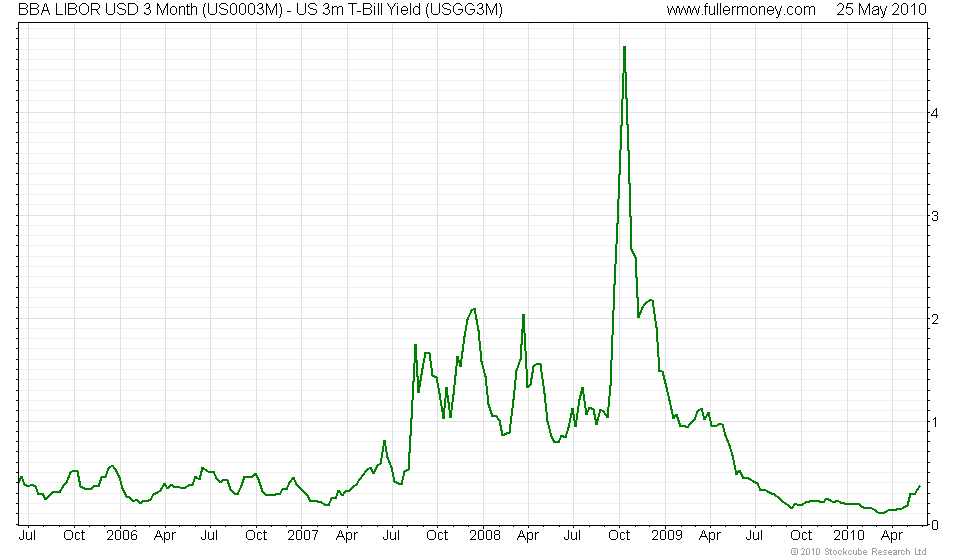
Task: Click the www.fullermoney.com text
Action: tap(741, 9)
